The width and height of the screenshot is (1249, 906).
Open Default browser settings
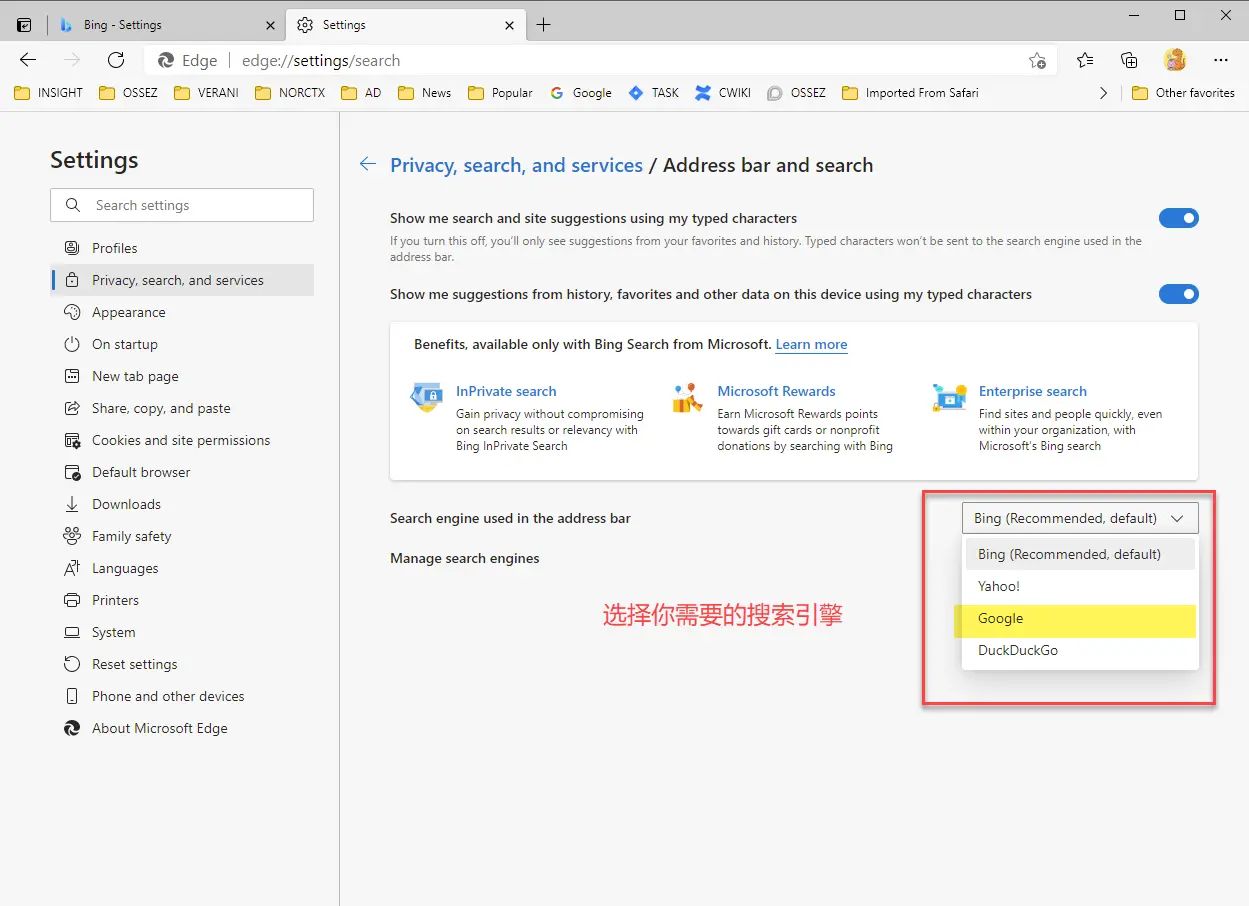(182, 472)
